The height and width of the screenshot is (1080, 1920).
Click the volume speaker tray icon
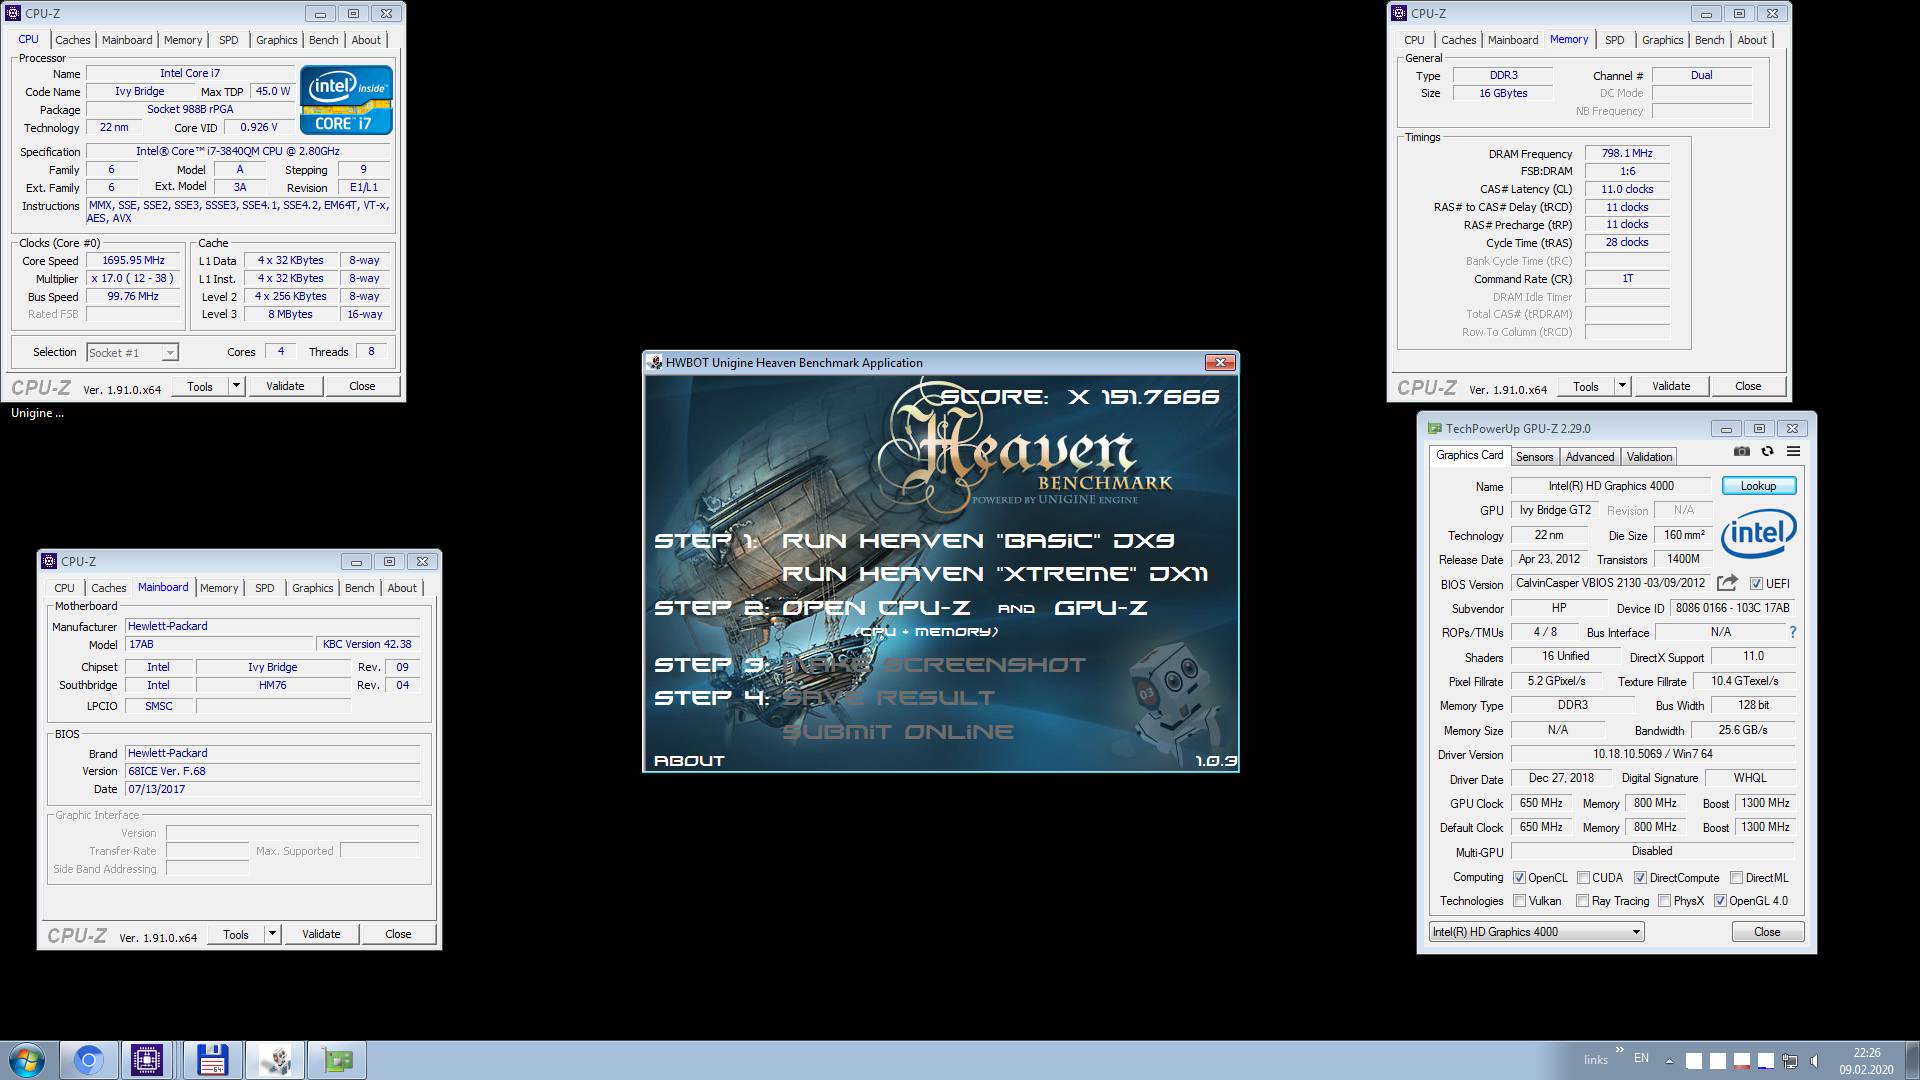coord(1815,1061)
